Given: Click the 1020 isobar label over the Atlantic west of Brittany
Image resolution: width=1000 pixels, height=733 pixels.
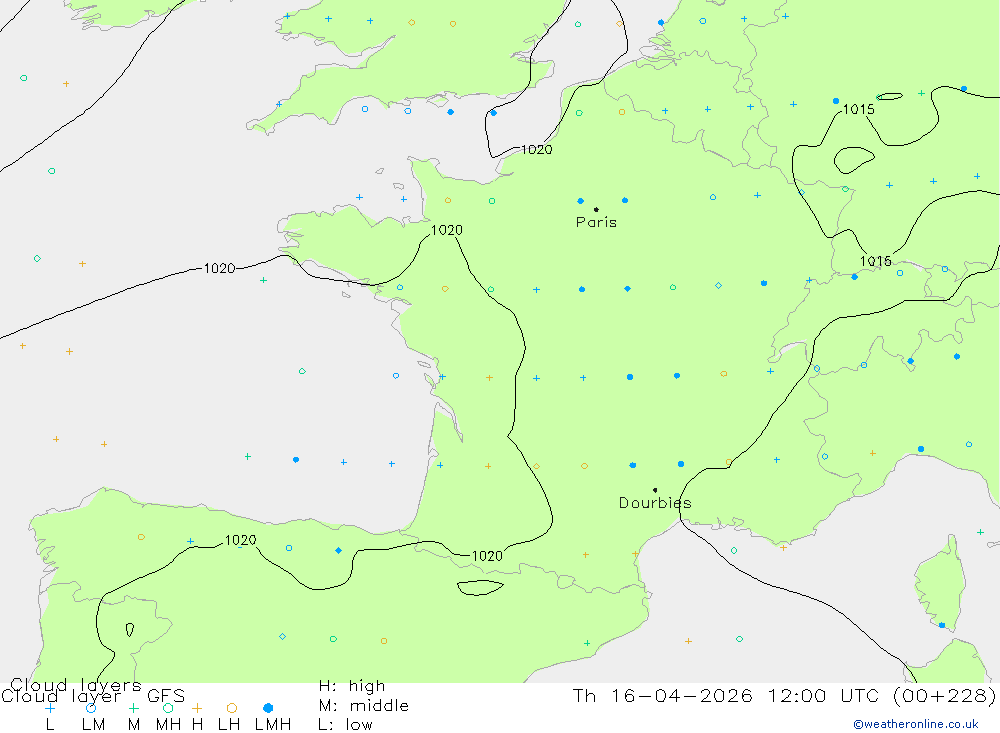Looking at the screenshot, I should click(x=219, y=269).
